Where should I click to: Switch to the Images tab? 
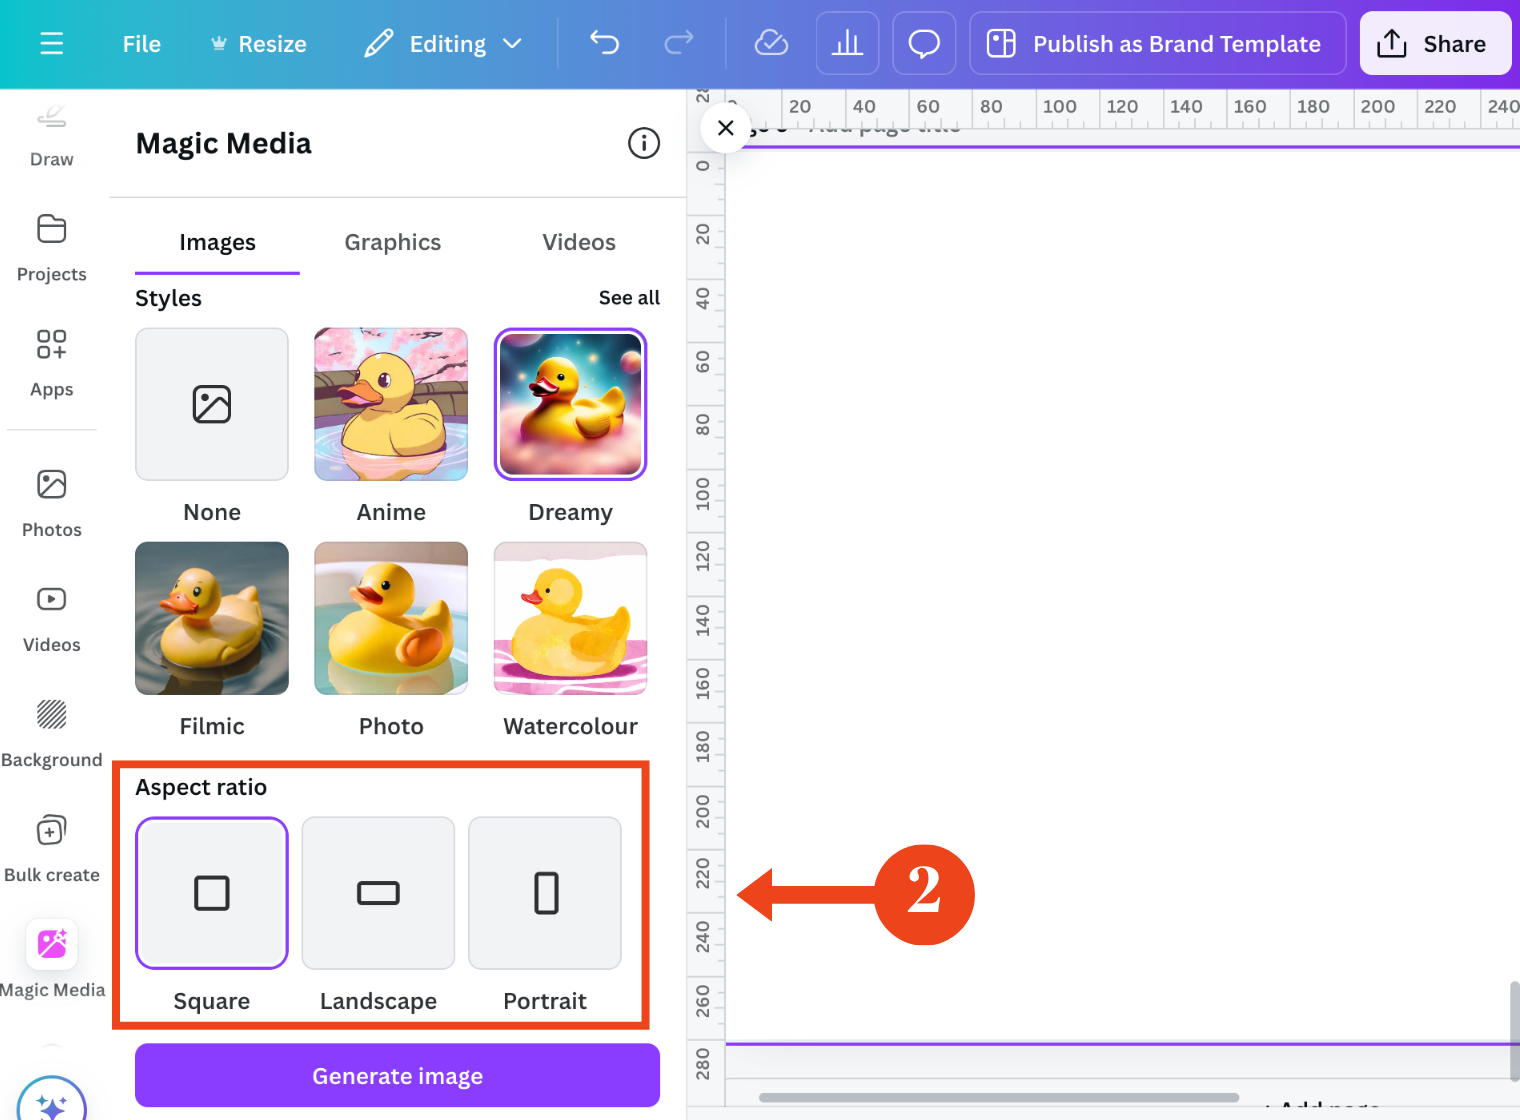point(217,242)
